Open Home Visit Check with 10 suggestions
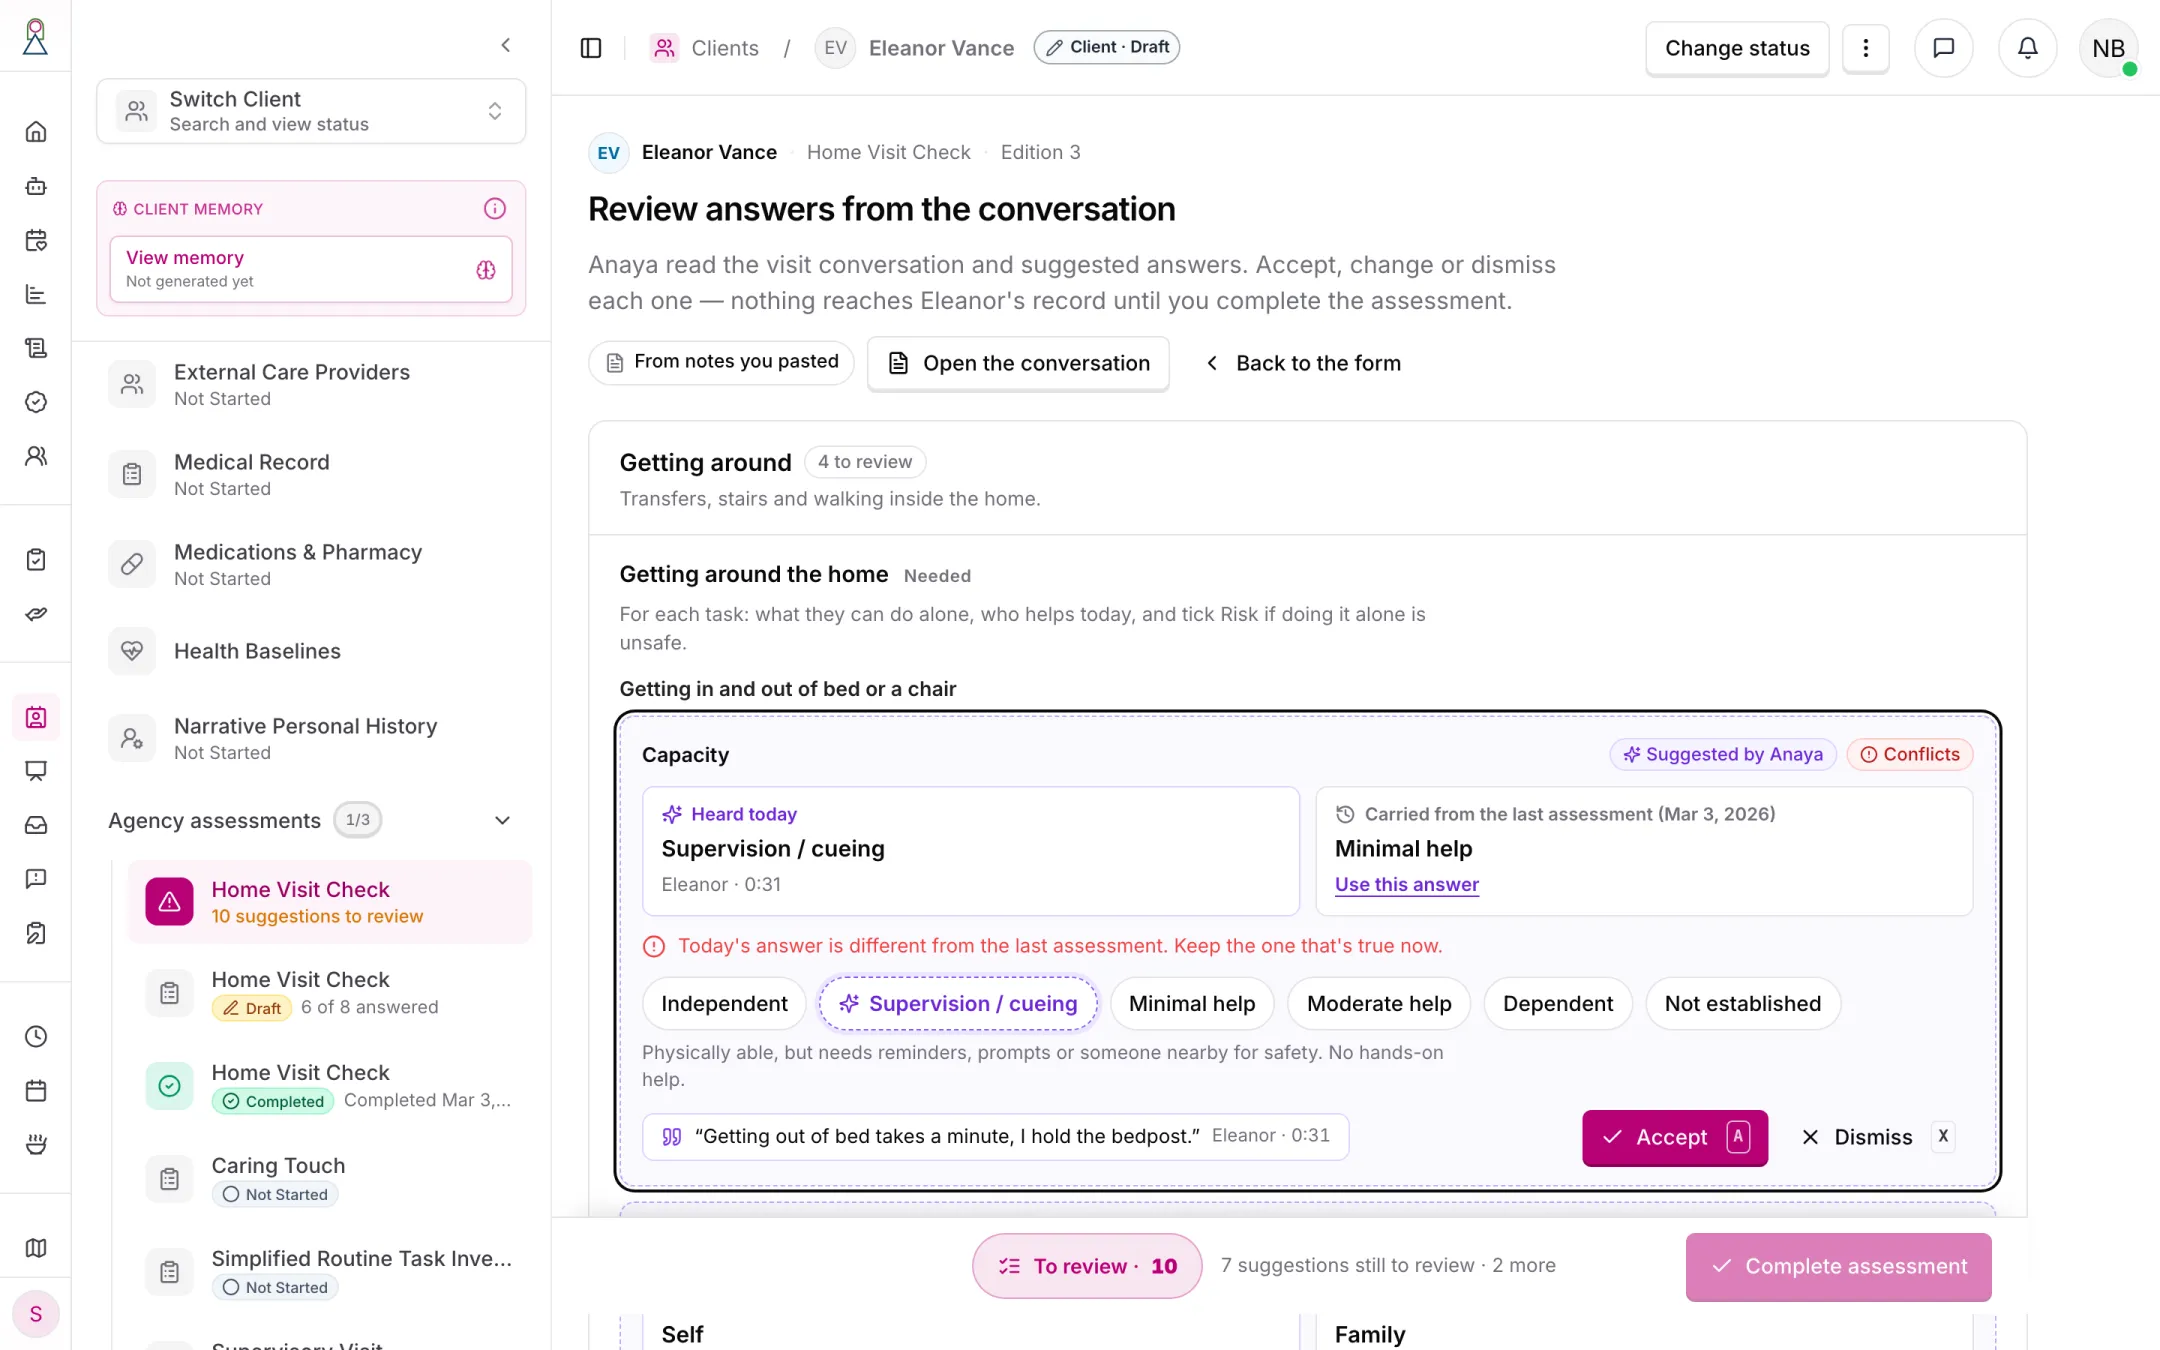 coord(330,902)
